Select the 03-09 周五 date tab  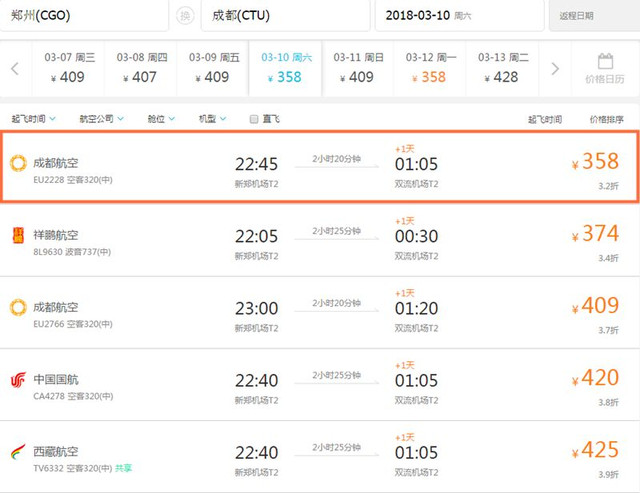click(x=213, y=68)
